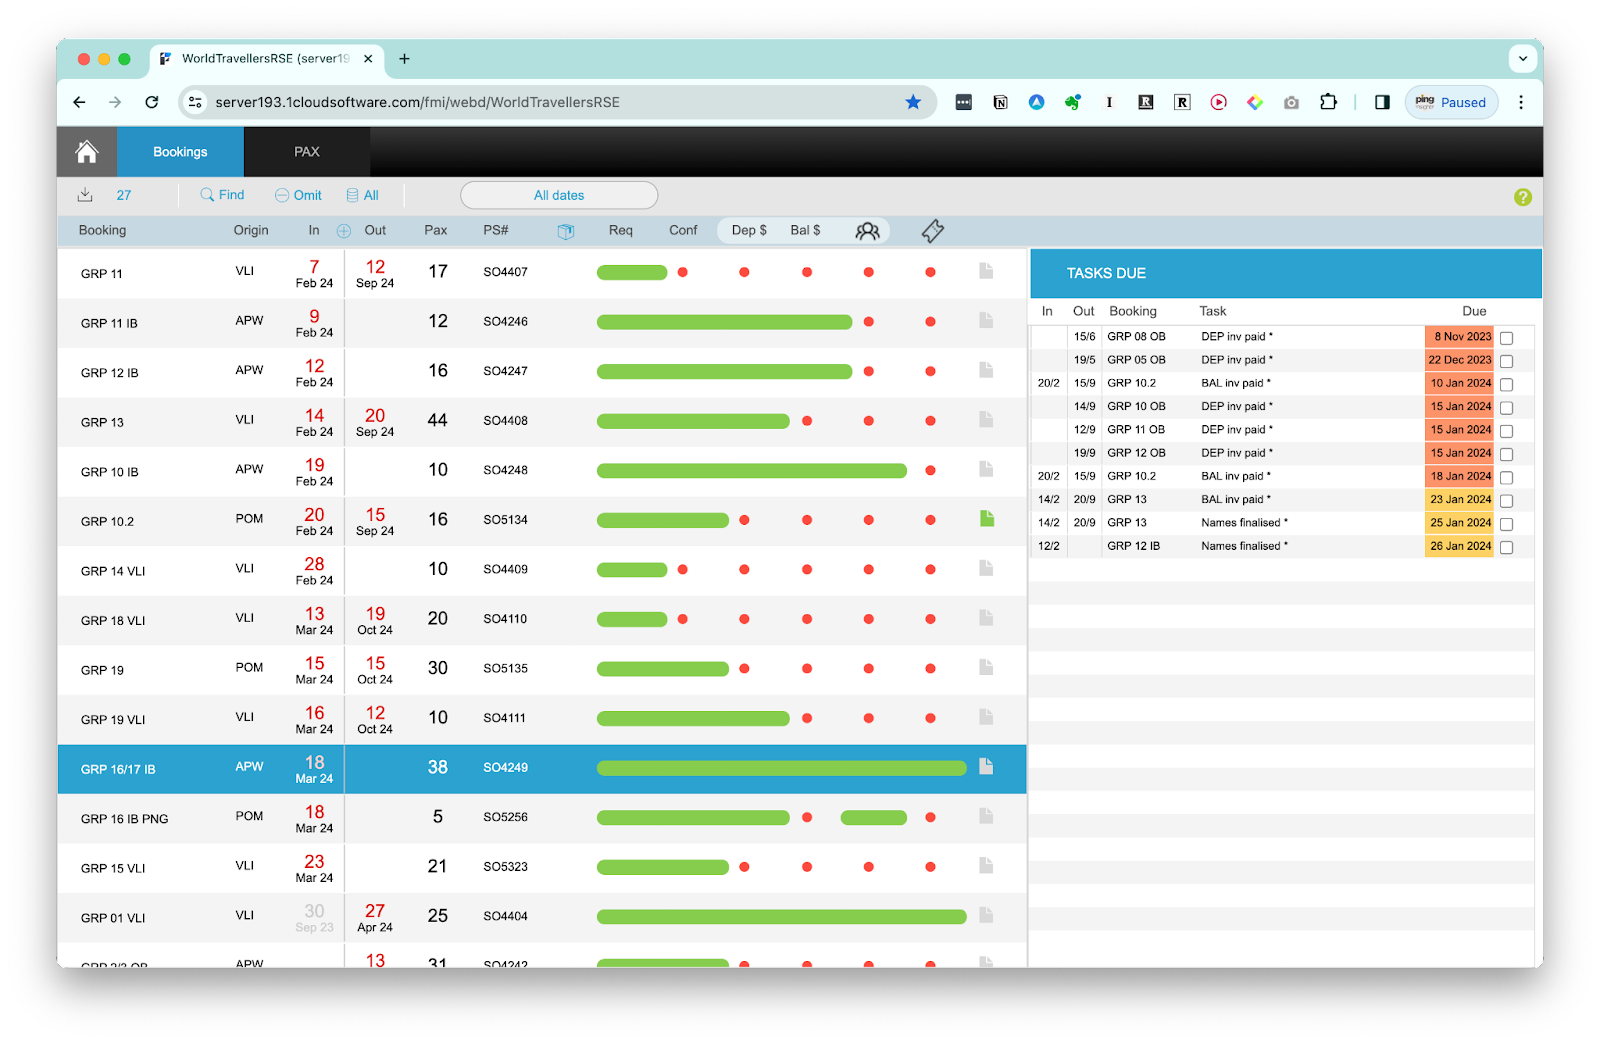
Task: Open the Chrome three-dot menu
Action: coord(1520,102)
